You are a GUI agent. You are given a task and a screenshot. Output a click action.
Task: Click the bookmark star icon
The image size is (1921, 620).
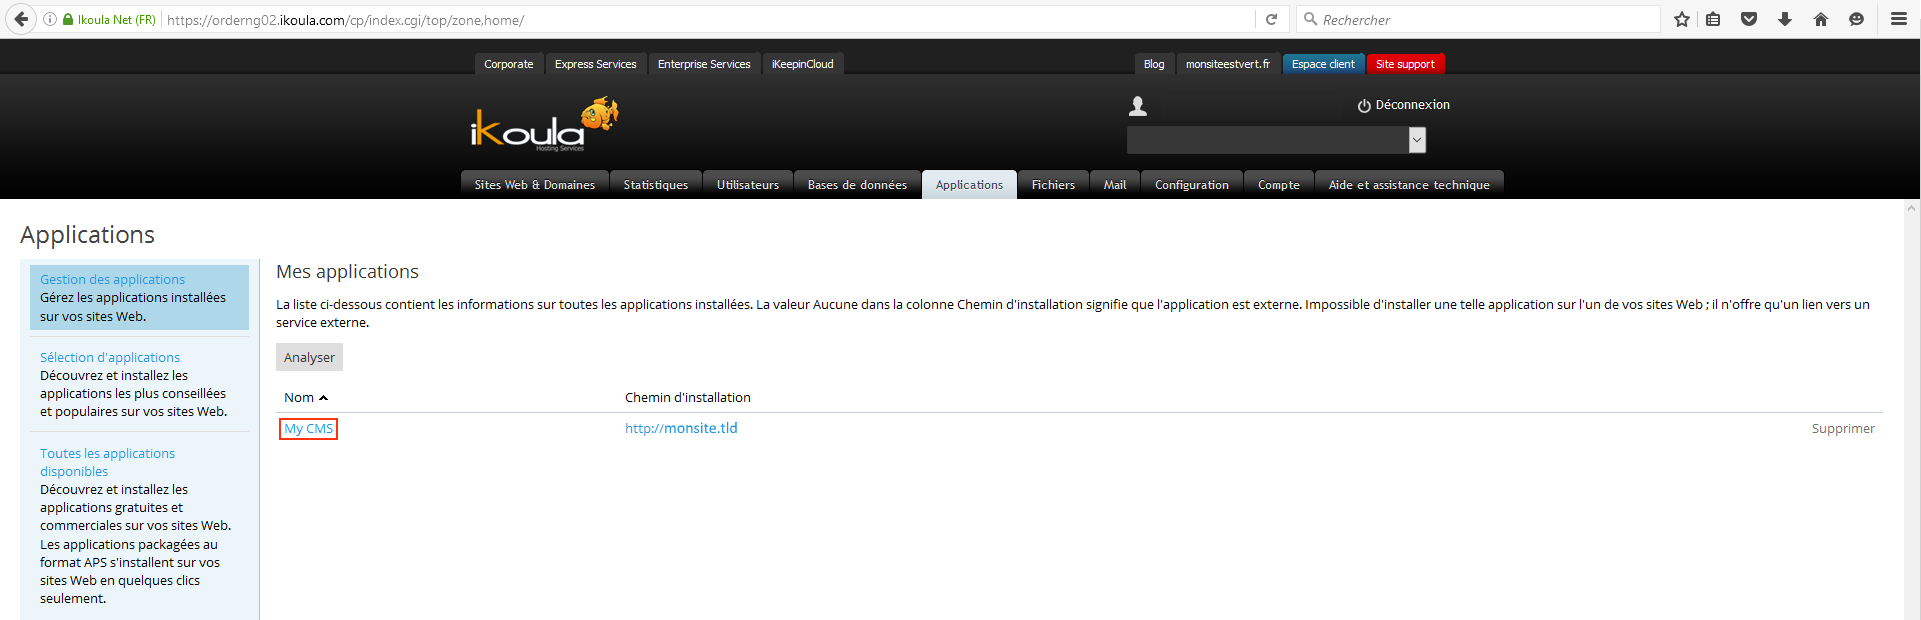click(1682, 19)
